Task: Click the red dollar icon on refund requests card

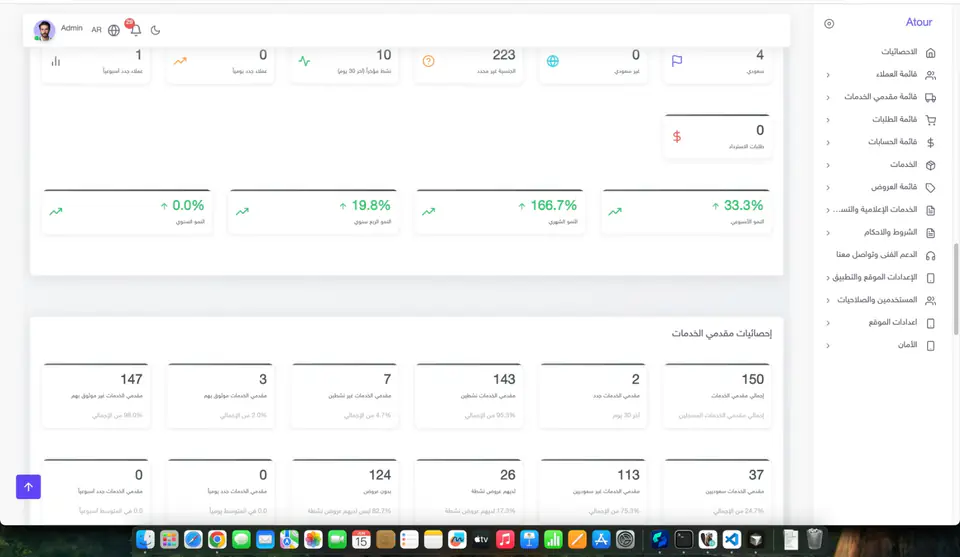Action: 677,136
